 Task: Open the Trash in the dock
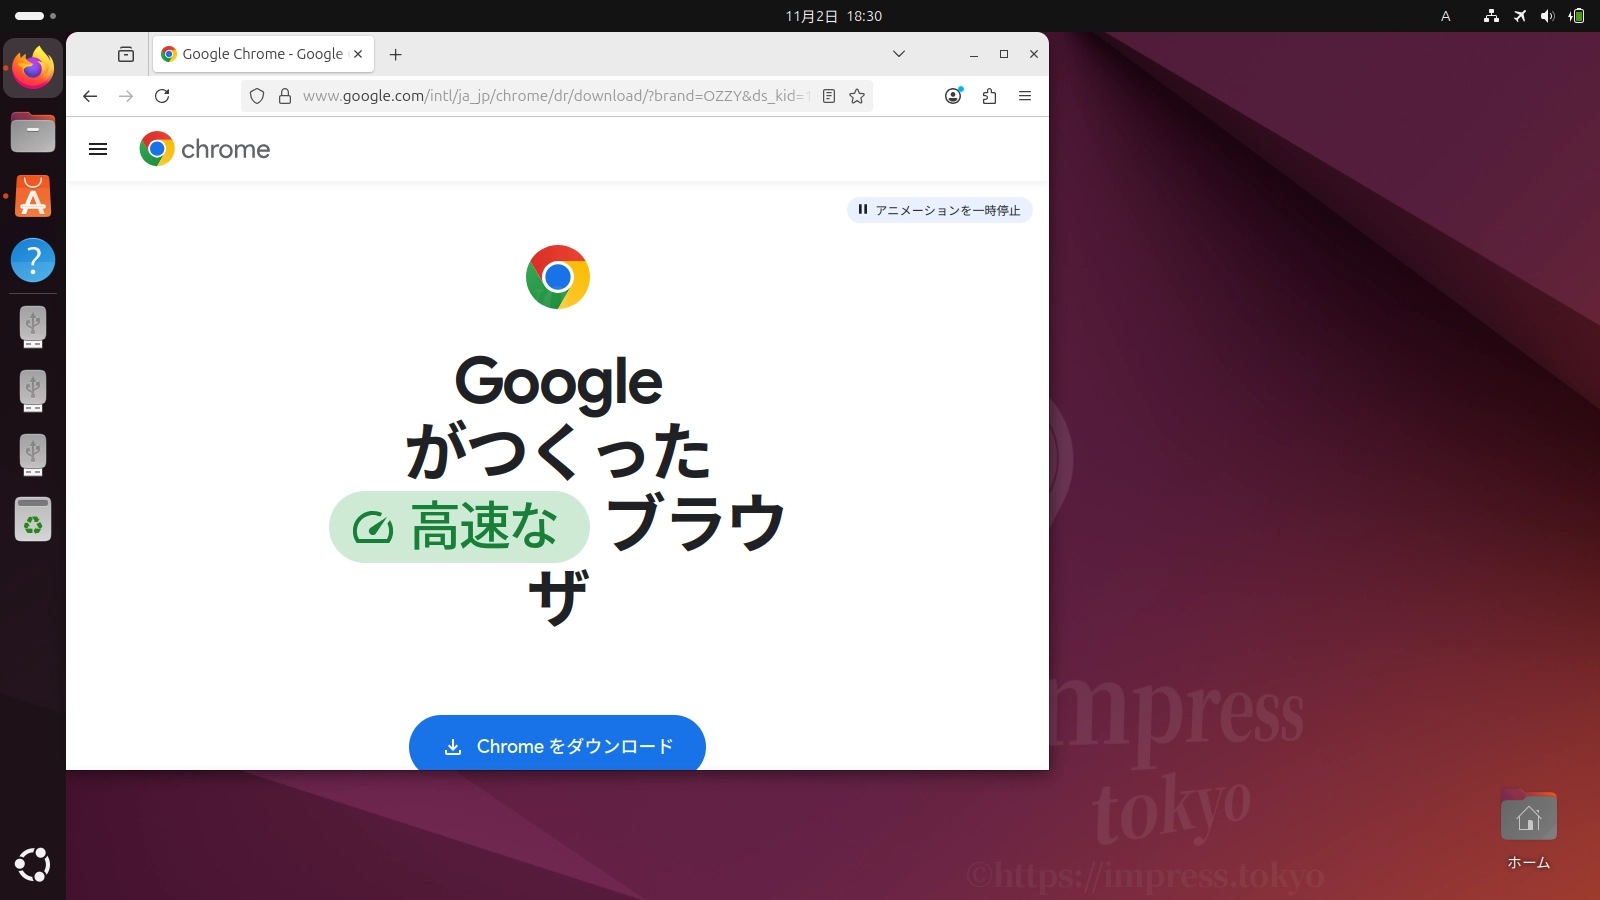[33, 519]
